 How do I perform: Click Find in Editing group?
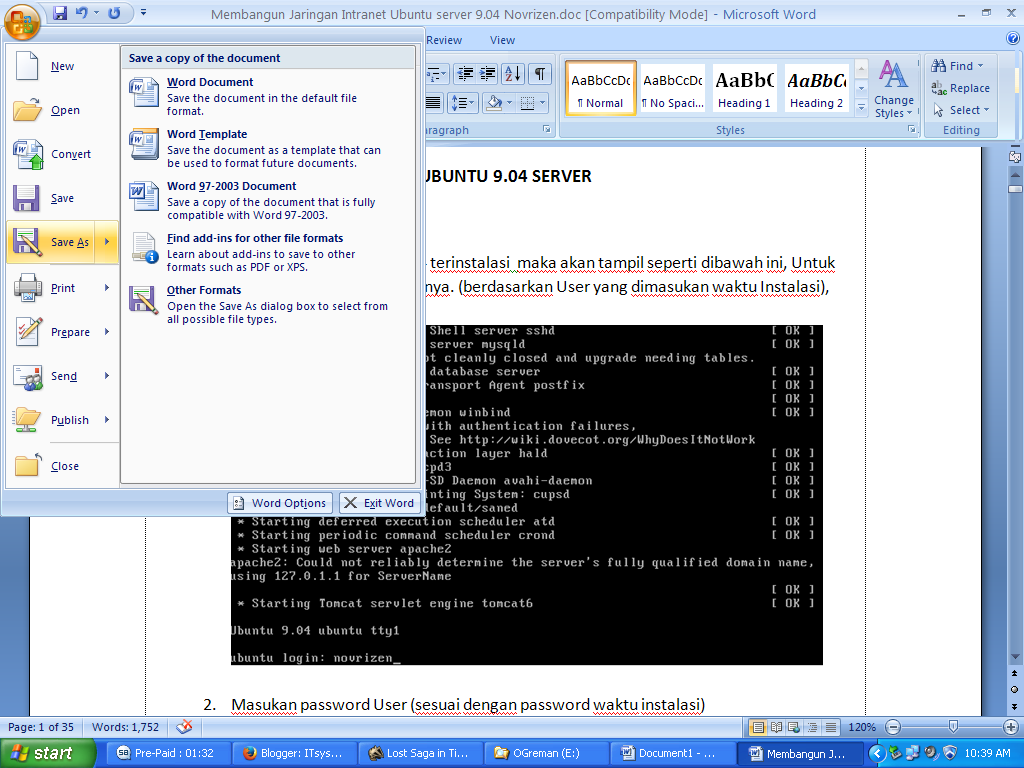[x=957, y=66]
